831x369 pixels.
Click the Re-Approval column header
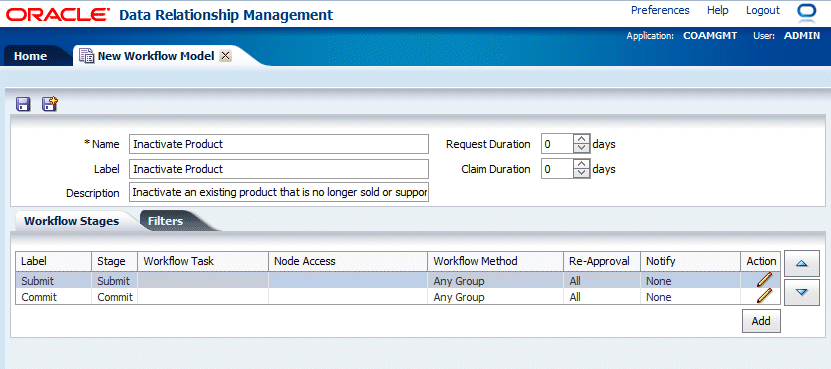[602, 261]
